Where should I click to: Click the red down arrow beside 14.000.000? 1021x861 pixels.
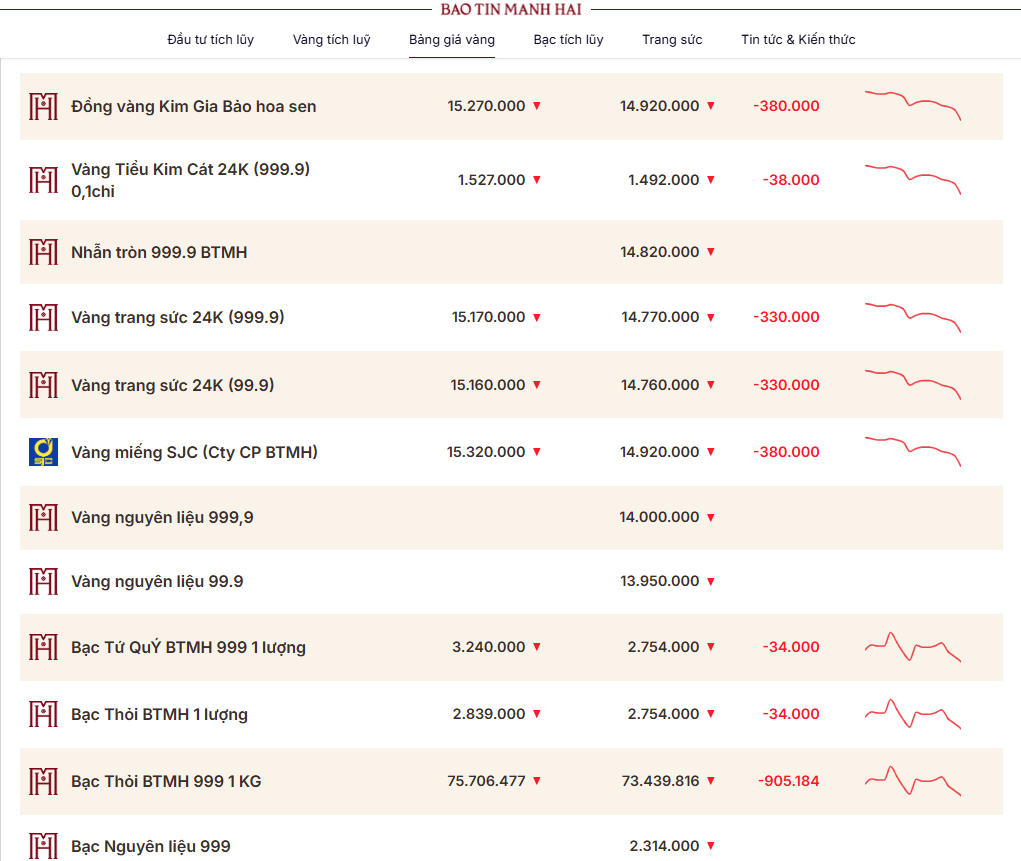coord(710,517)
